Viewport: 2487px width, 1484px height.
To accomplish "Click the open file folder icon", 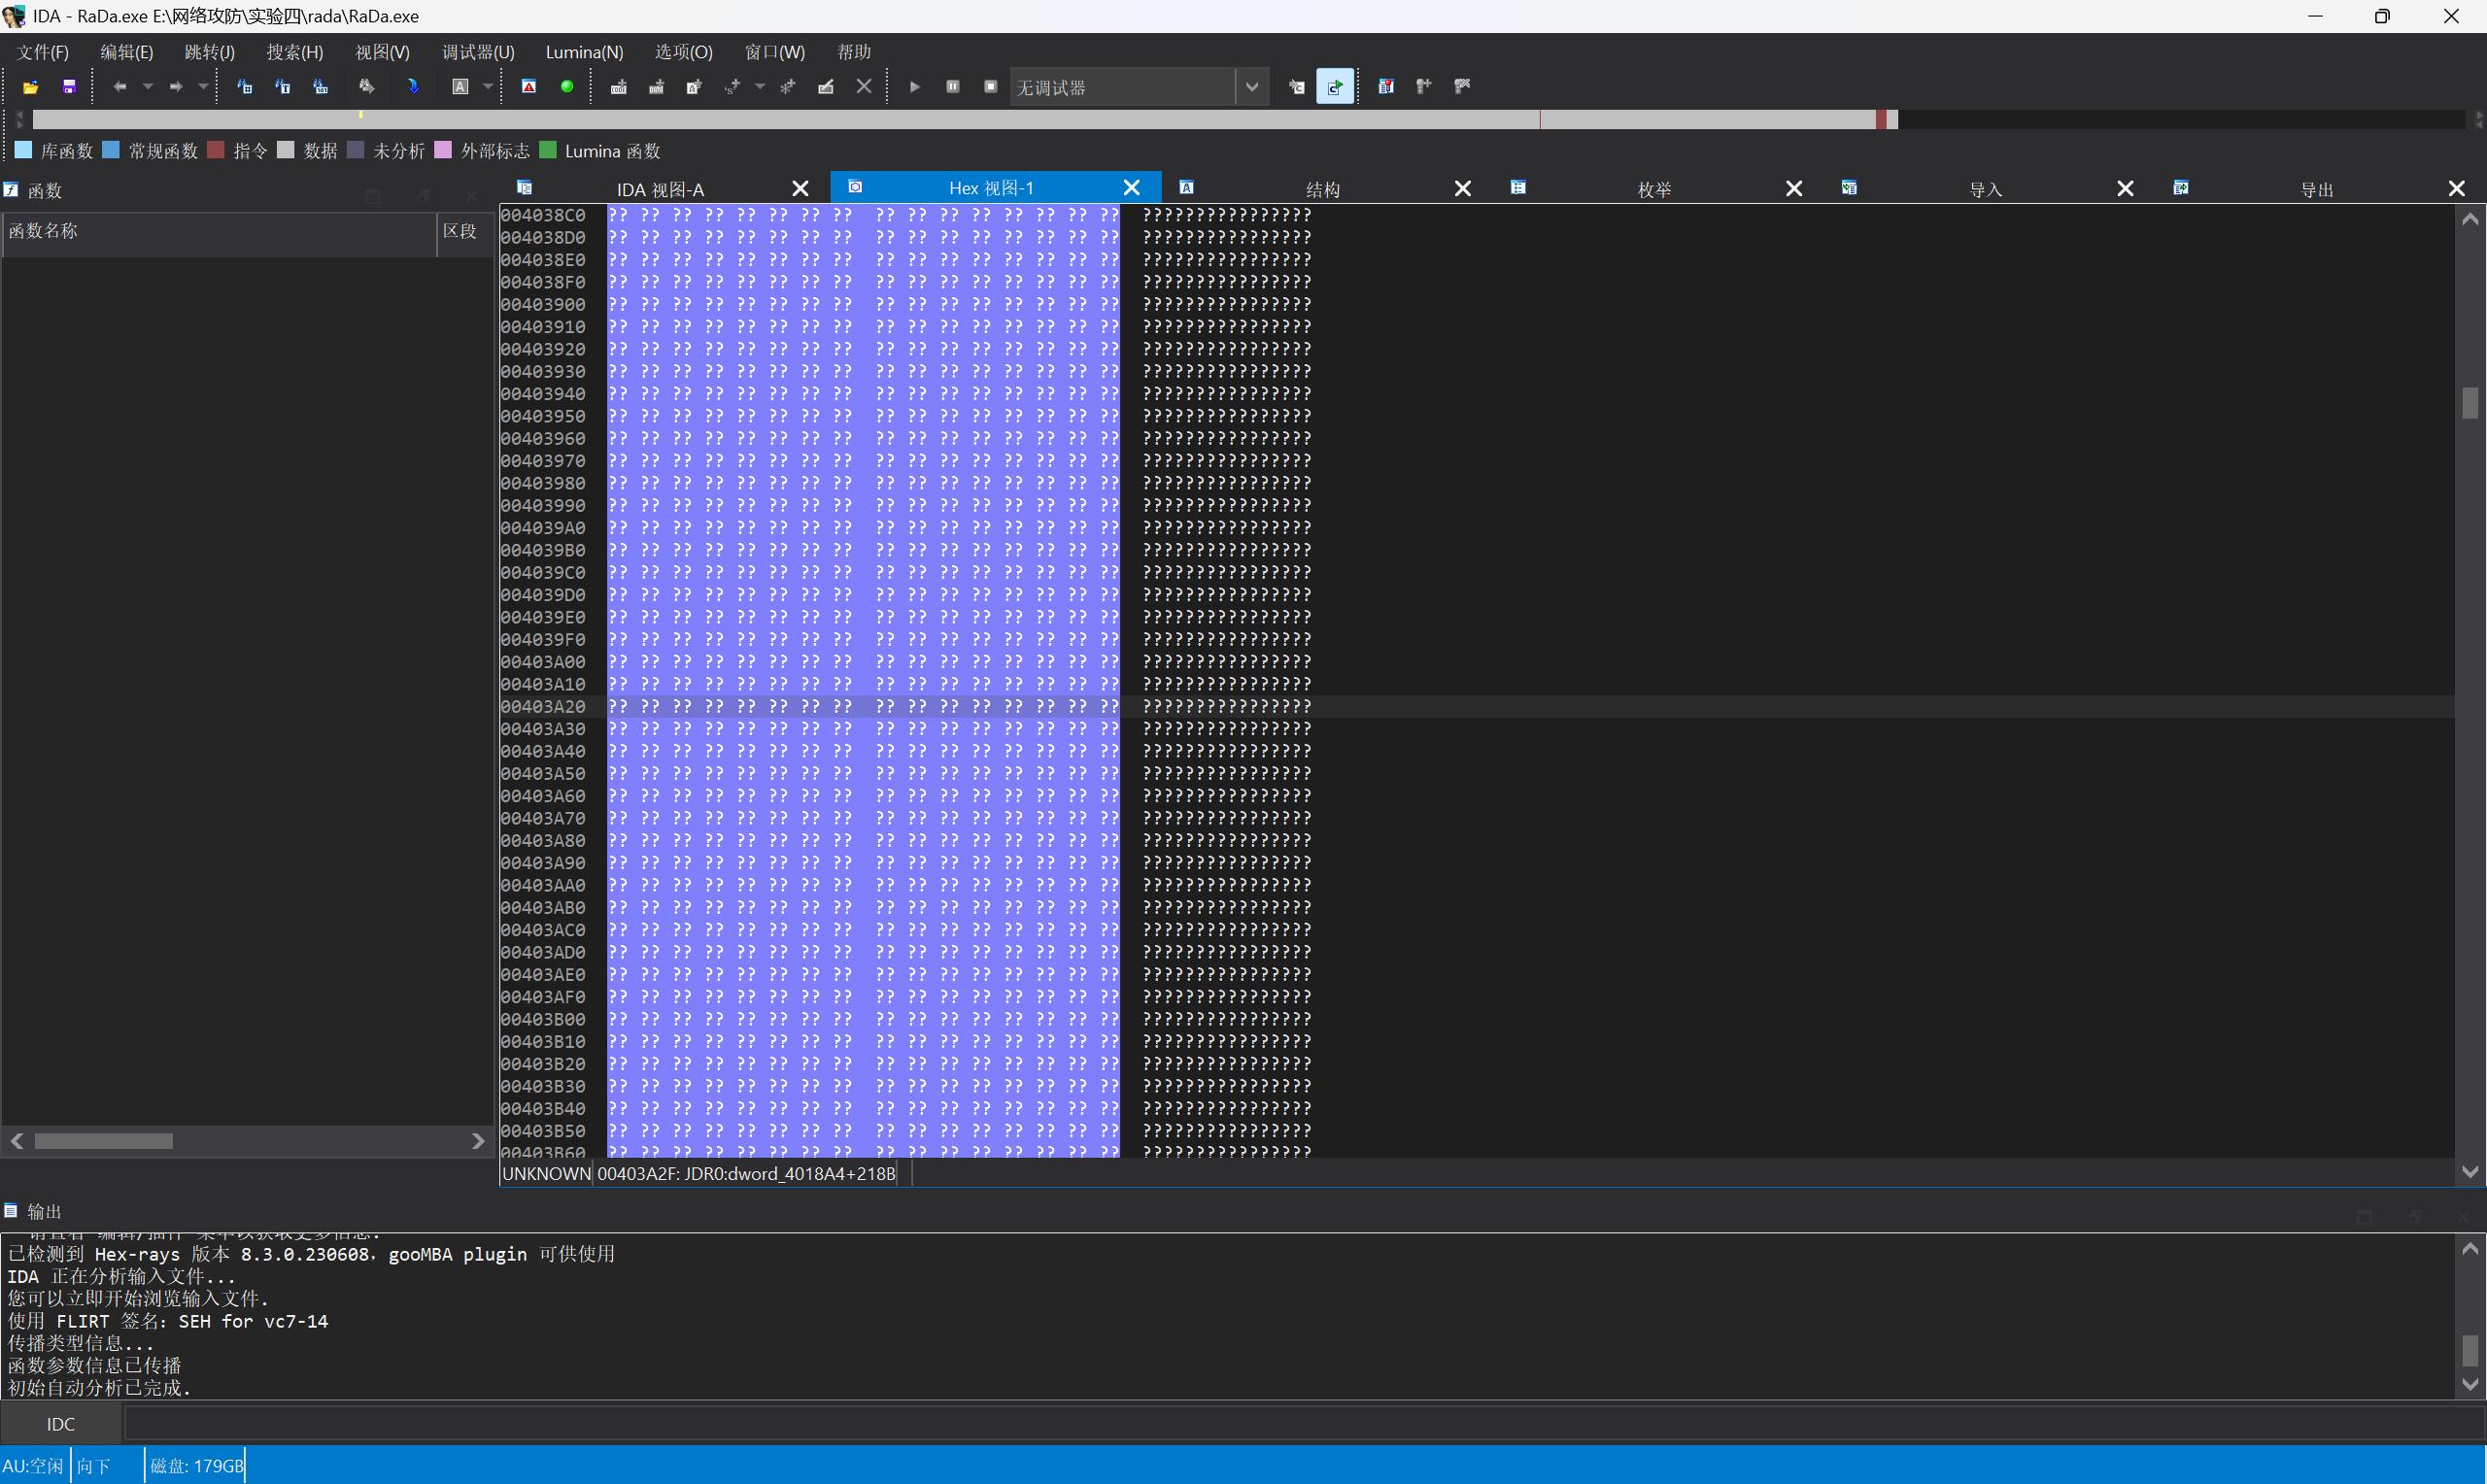I will (31, 87).
